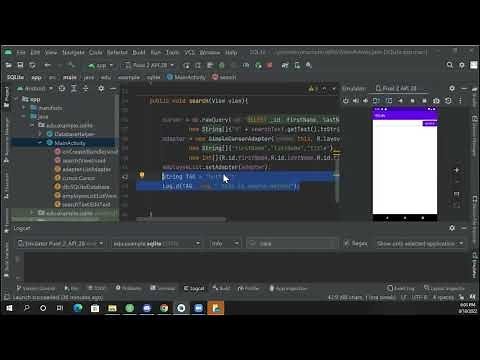480x360 pixels.
Task: Click Collapse All icon in Project panel
Action: point(85,89)
